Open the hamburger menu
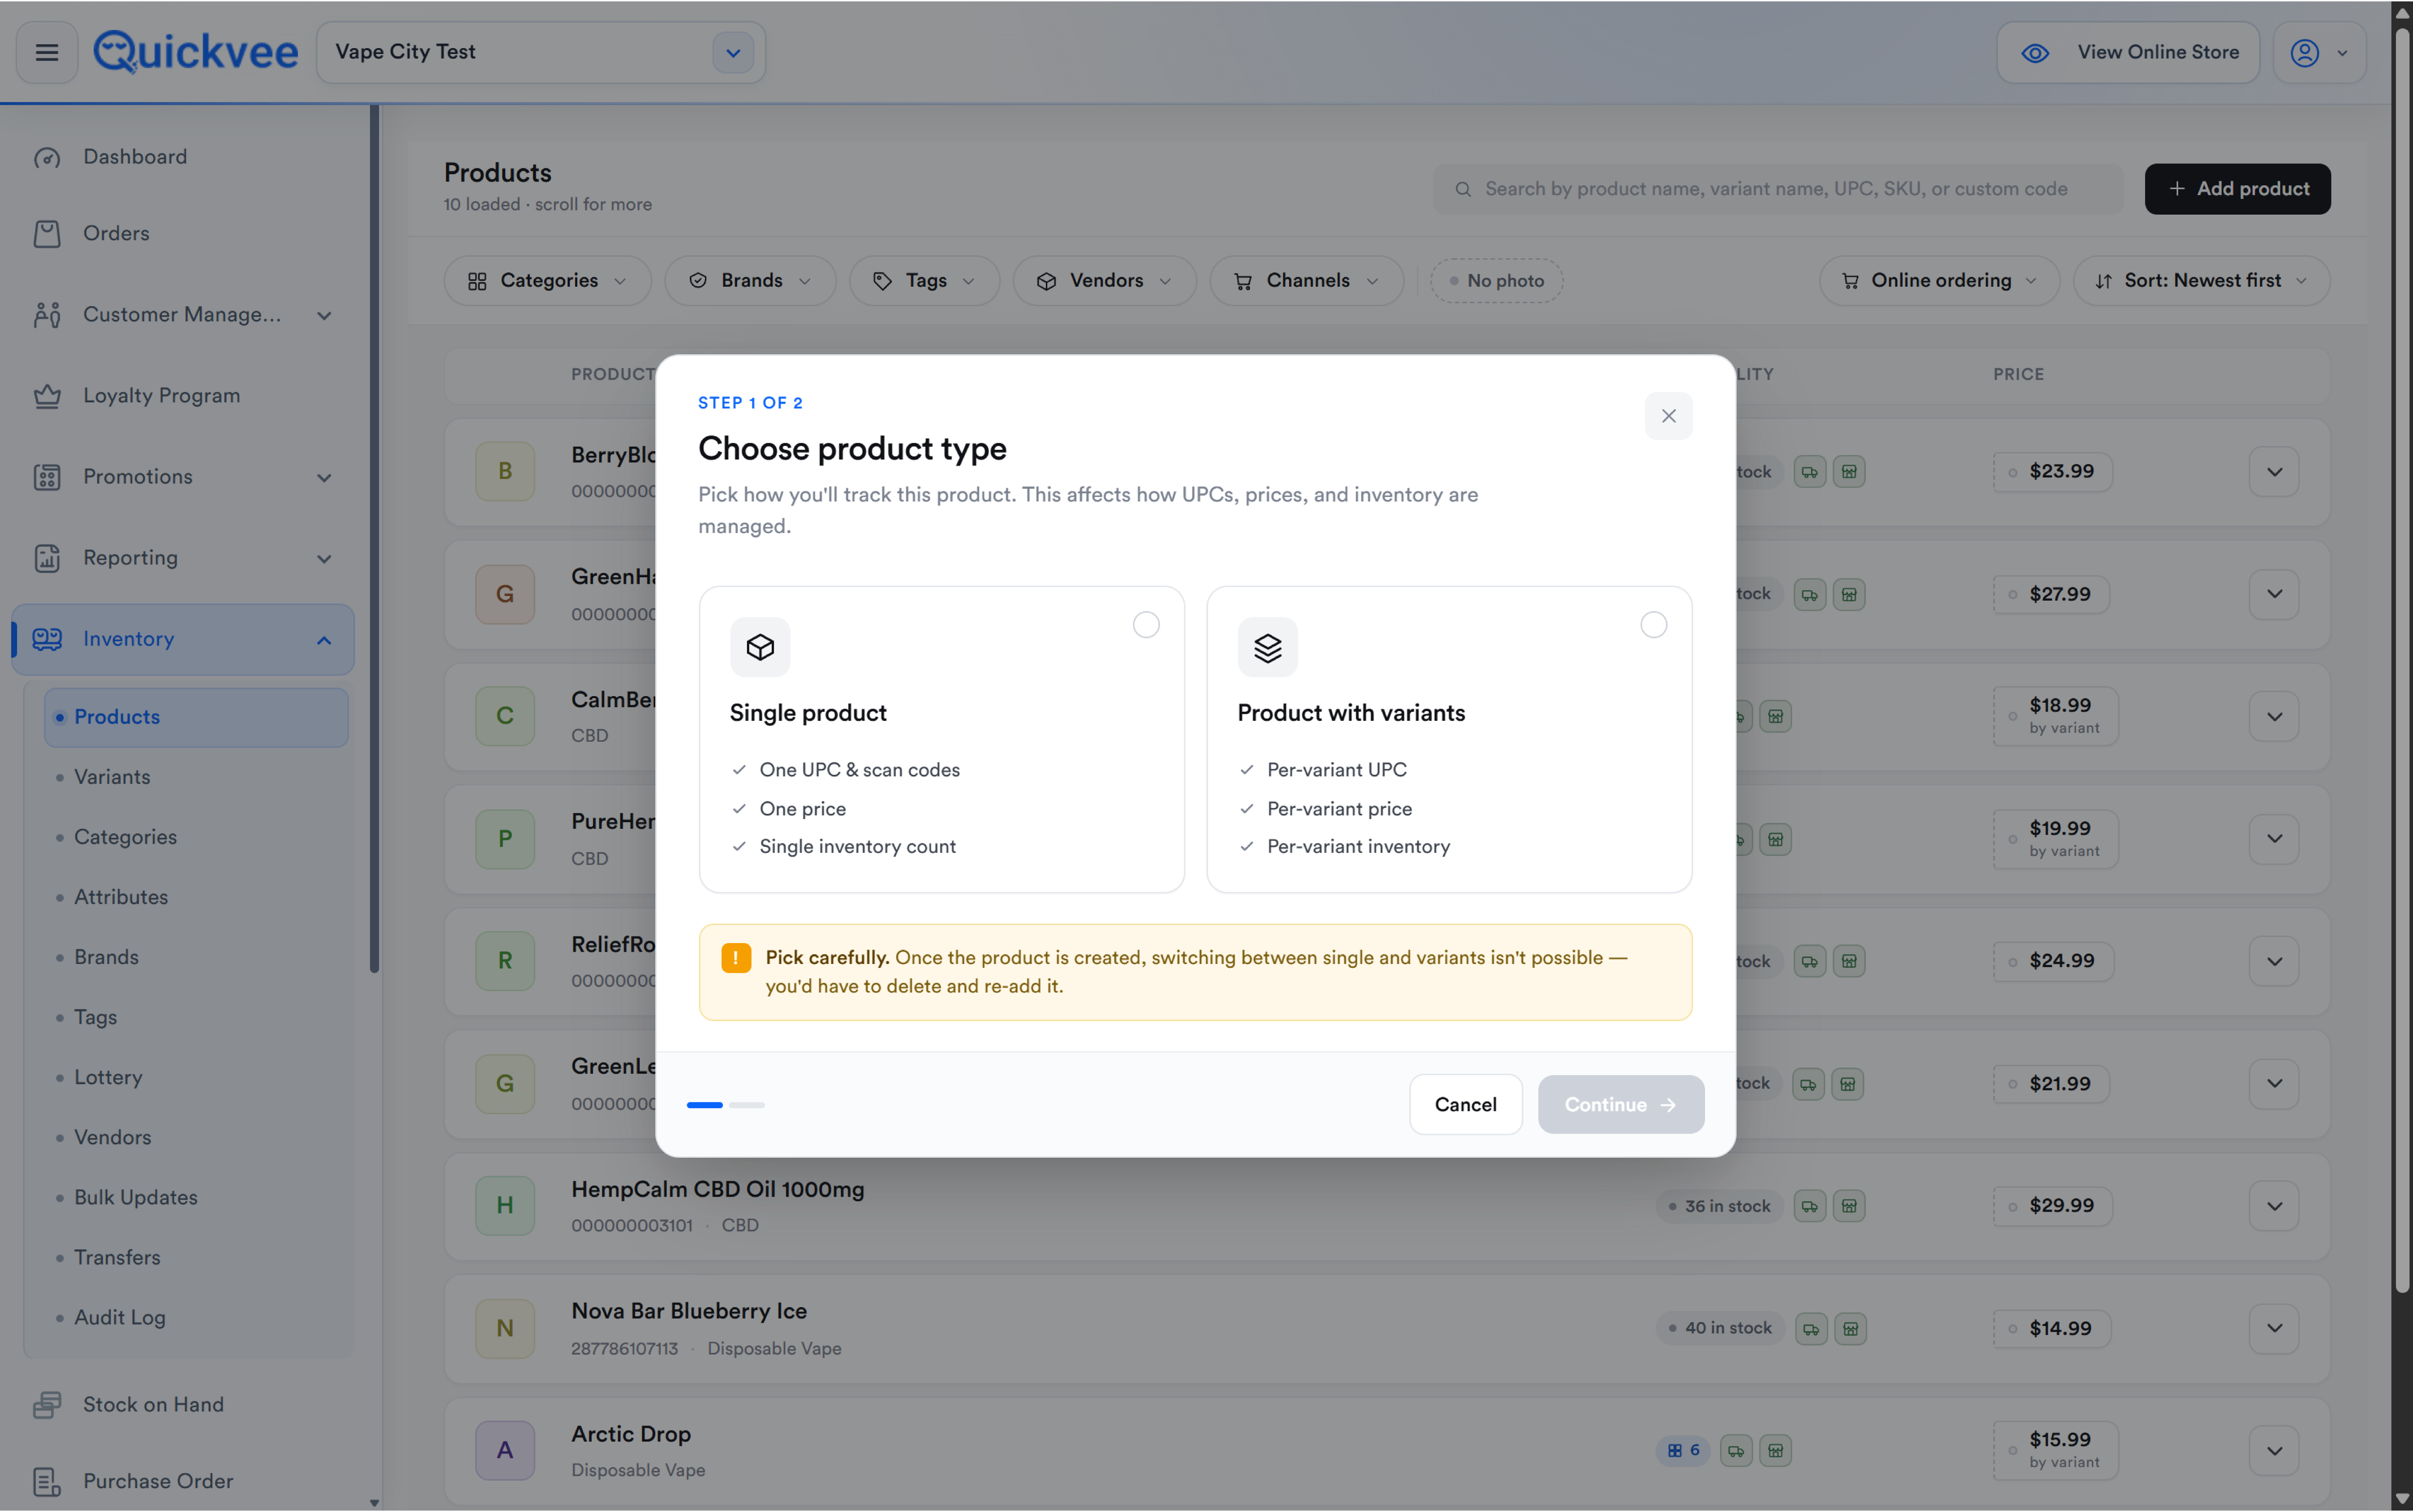The image size is (2413, 1512). (47, 52)
